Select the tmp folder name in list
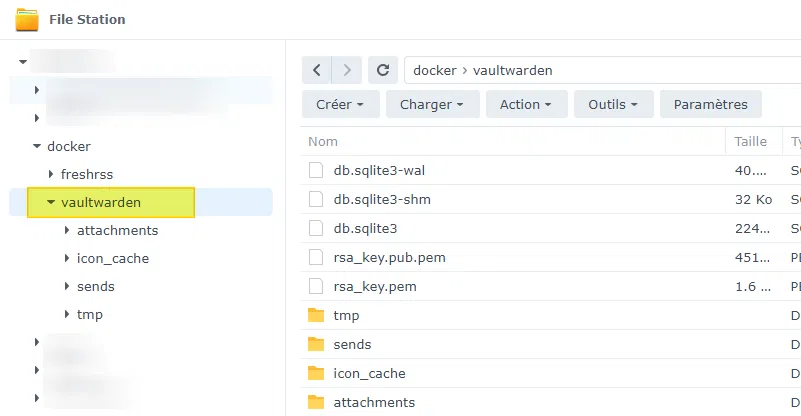Viewport: 801px width, 416px height. point(346,315)
